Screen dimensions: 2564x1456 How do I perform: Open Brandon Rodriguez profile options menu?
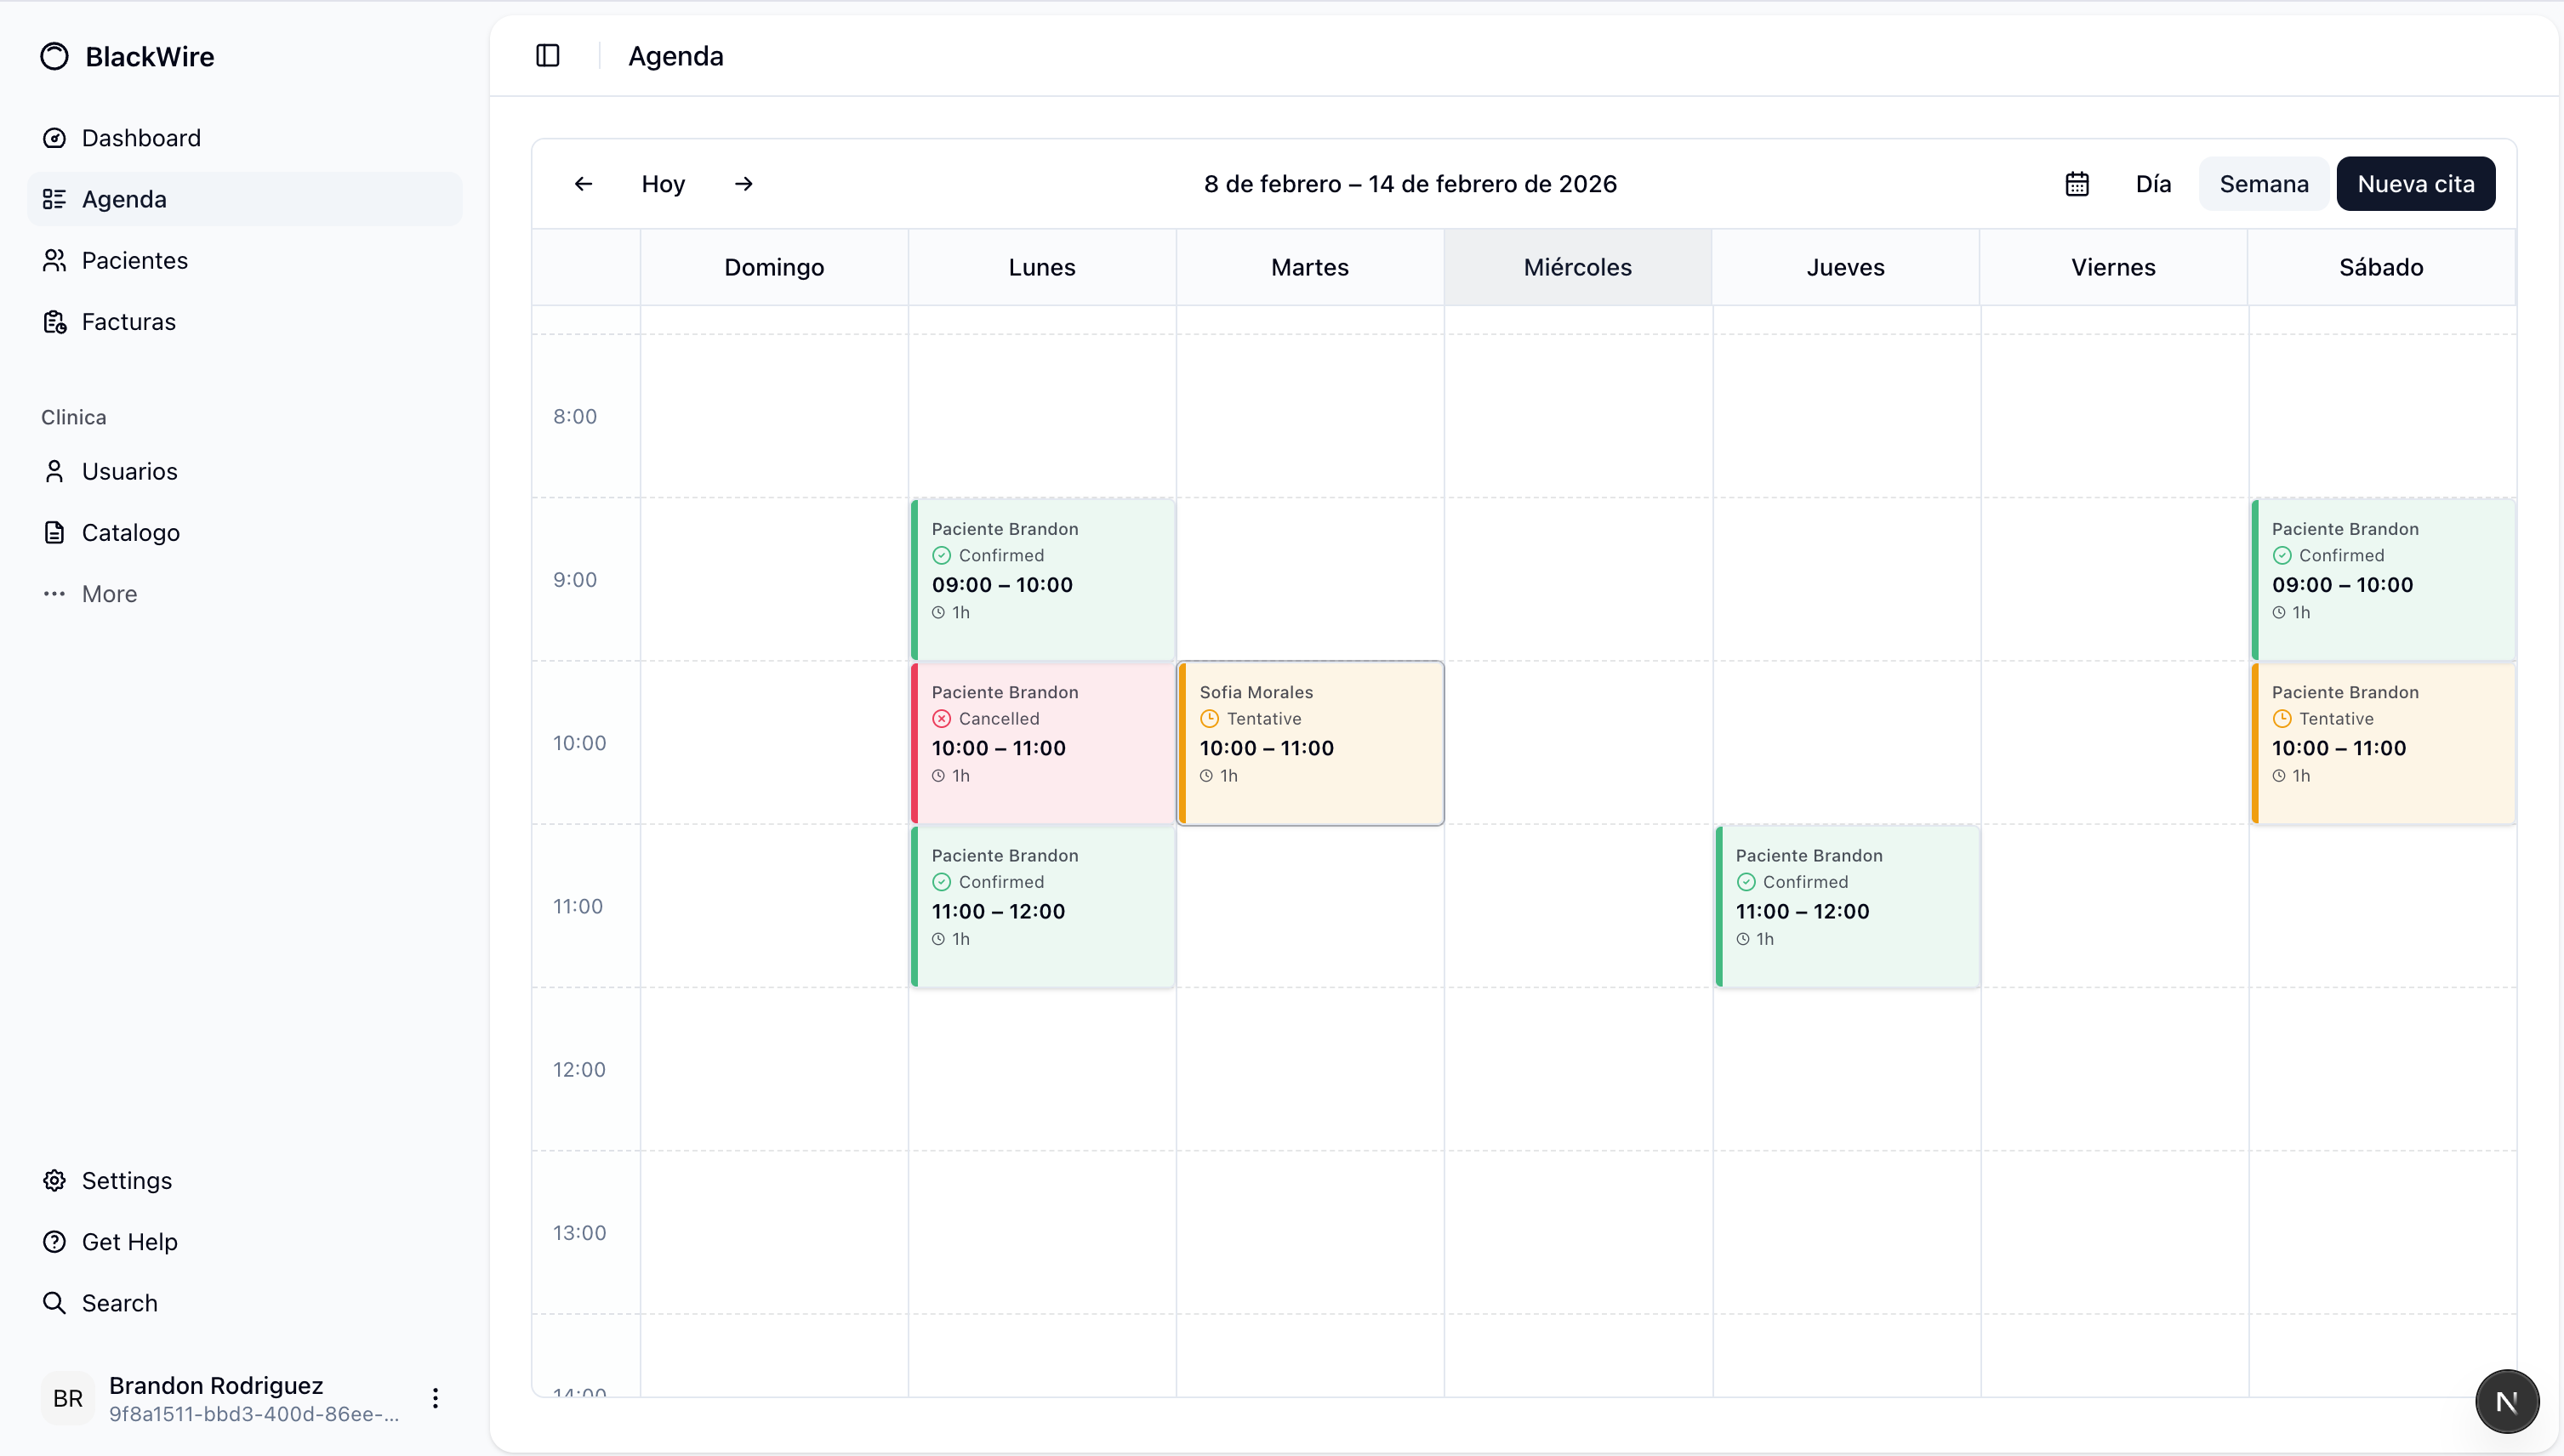435,1399
